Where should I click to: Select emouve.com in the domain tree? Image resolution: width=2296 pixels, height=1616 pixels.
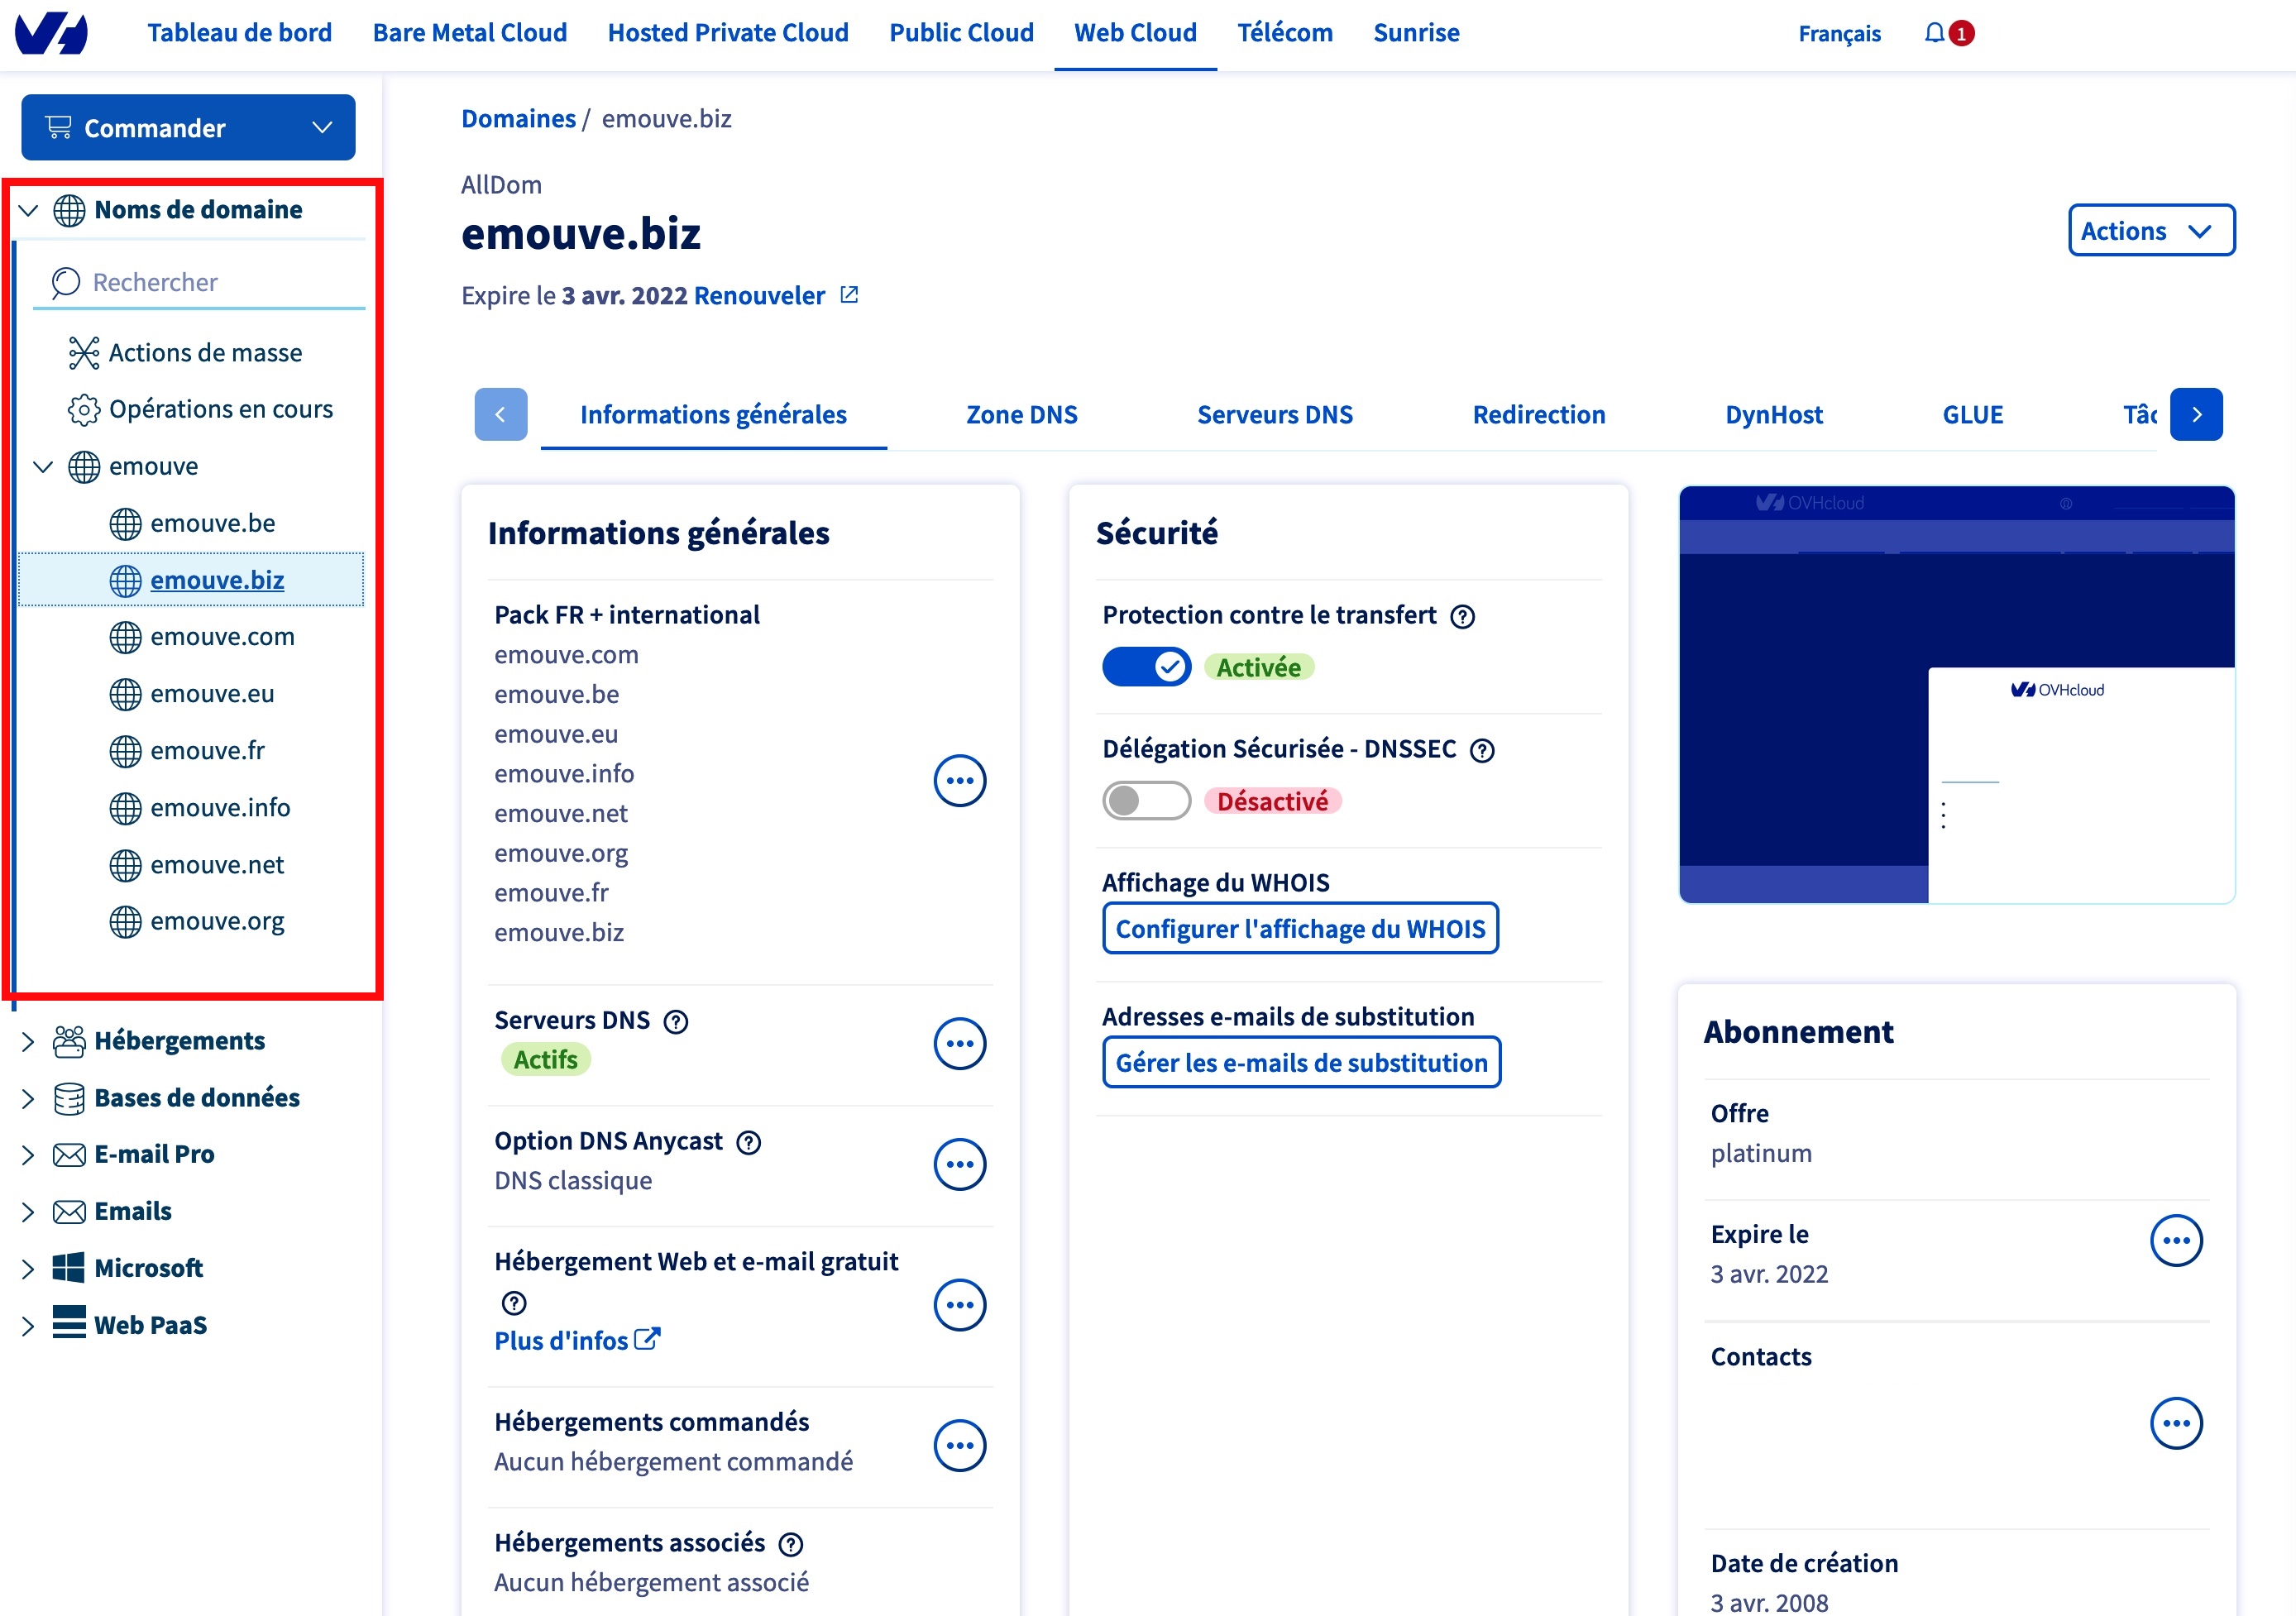[222, 637]
